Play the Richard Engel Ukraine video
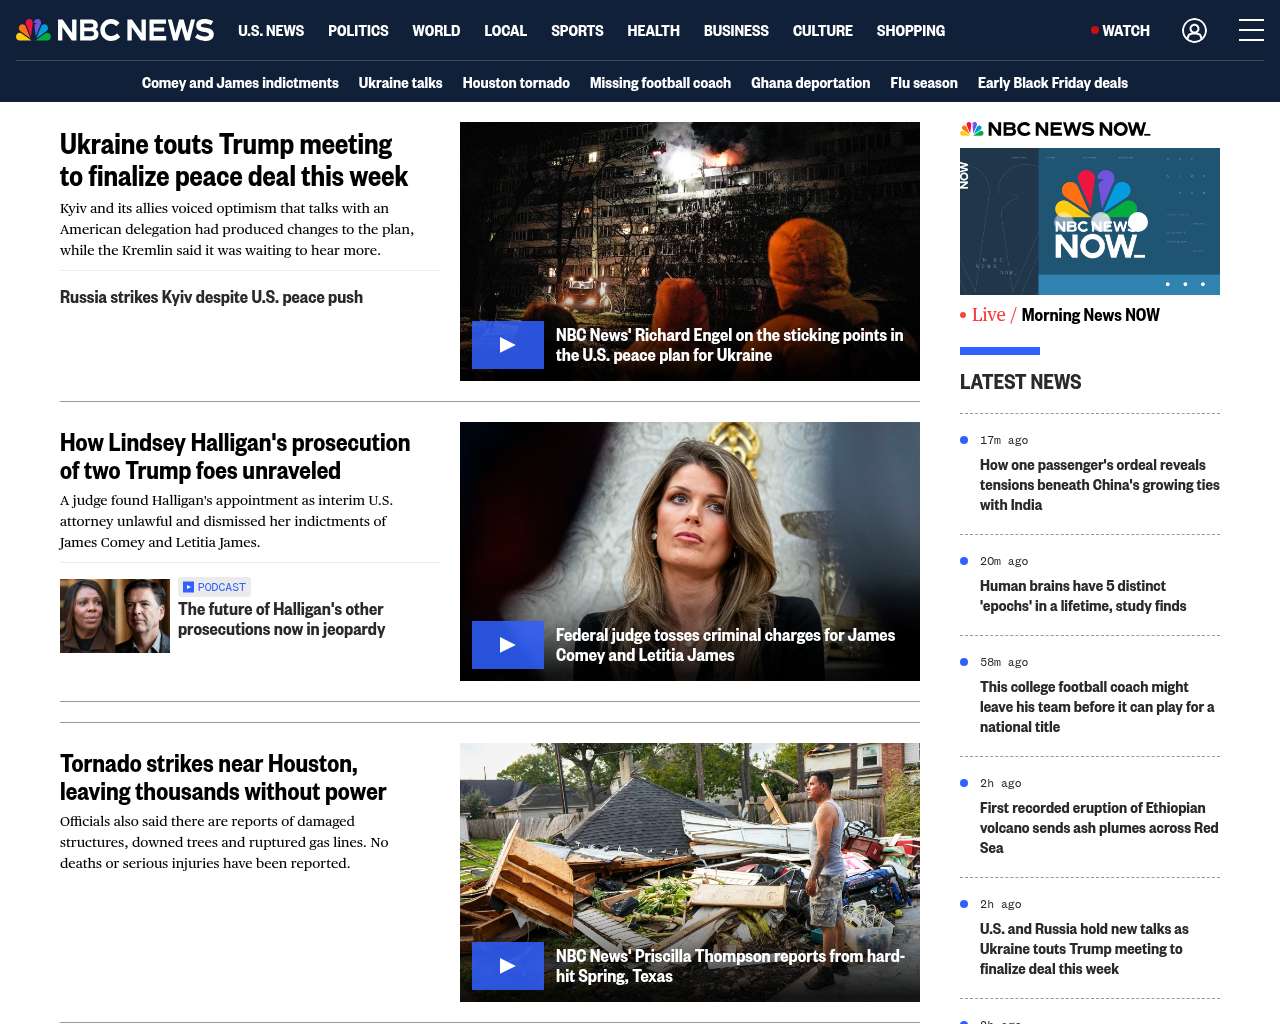The width and height of the screenshot is (1280, 1024). click(x=508, y=345)
